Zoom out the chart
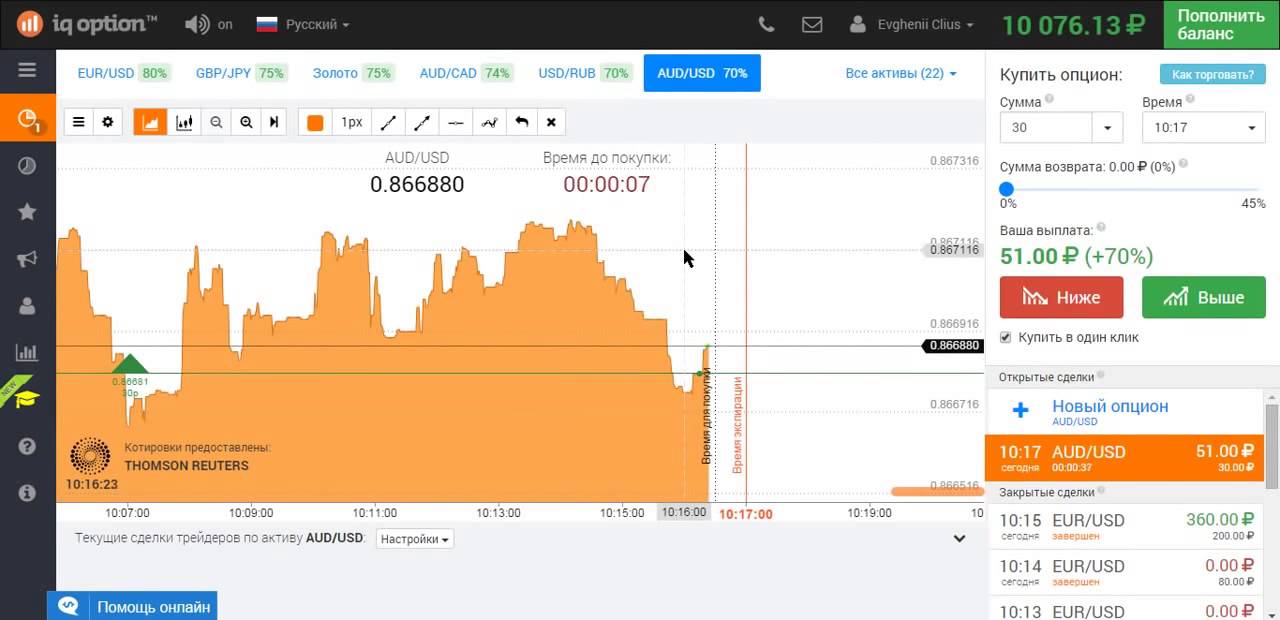1280x620 pixels. point(216,122)
